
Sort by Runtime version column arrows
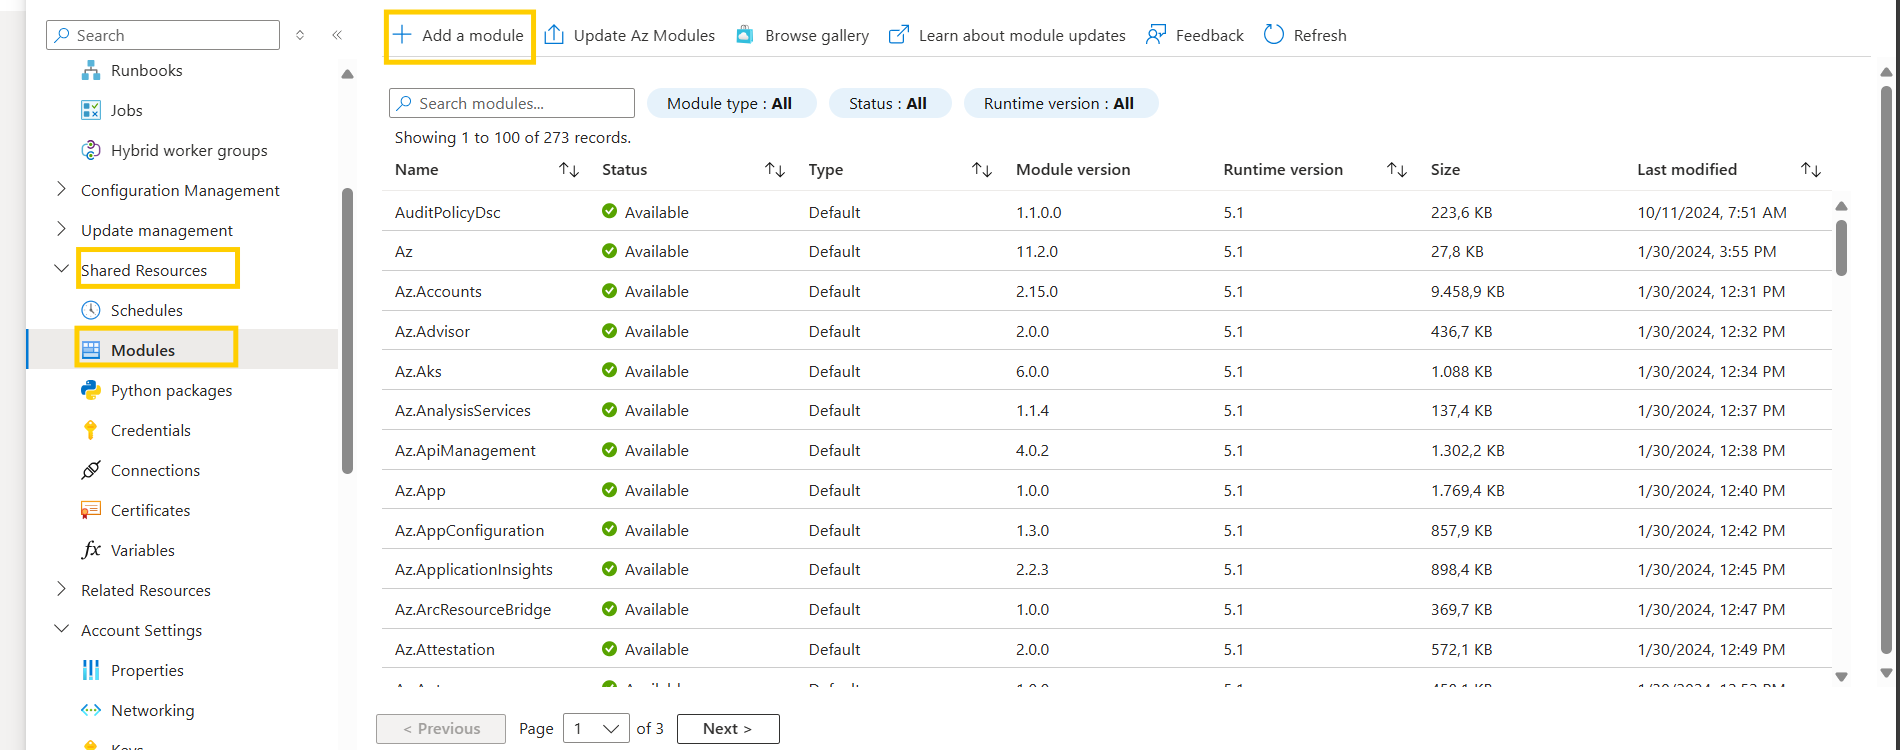[1397, 170]
